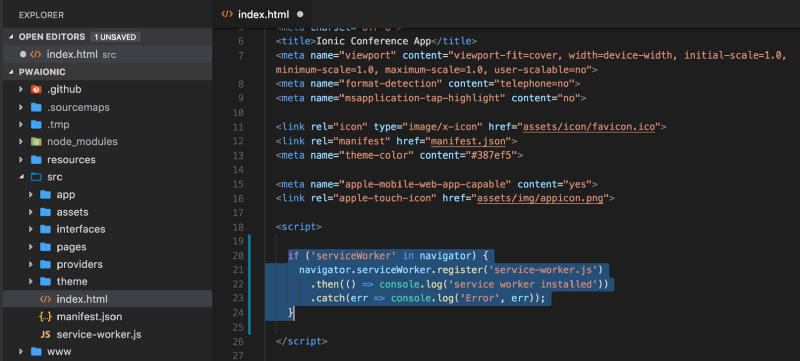The width and height of the screenshot is (800, 361).
Task: Click the JS icon beside service-worker.js
Action: point(45,335)
